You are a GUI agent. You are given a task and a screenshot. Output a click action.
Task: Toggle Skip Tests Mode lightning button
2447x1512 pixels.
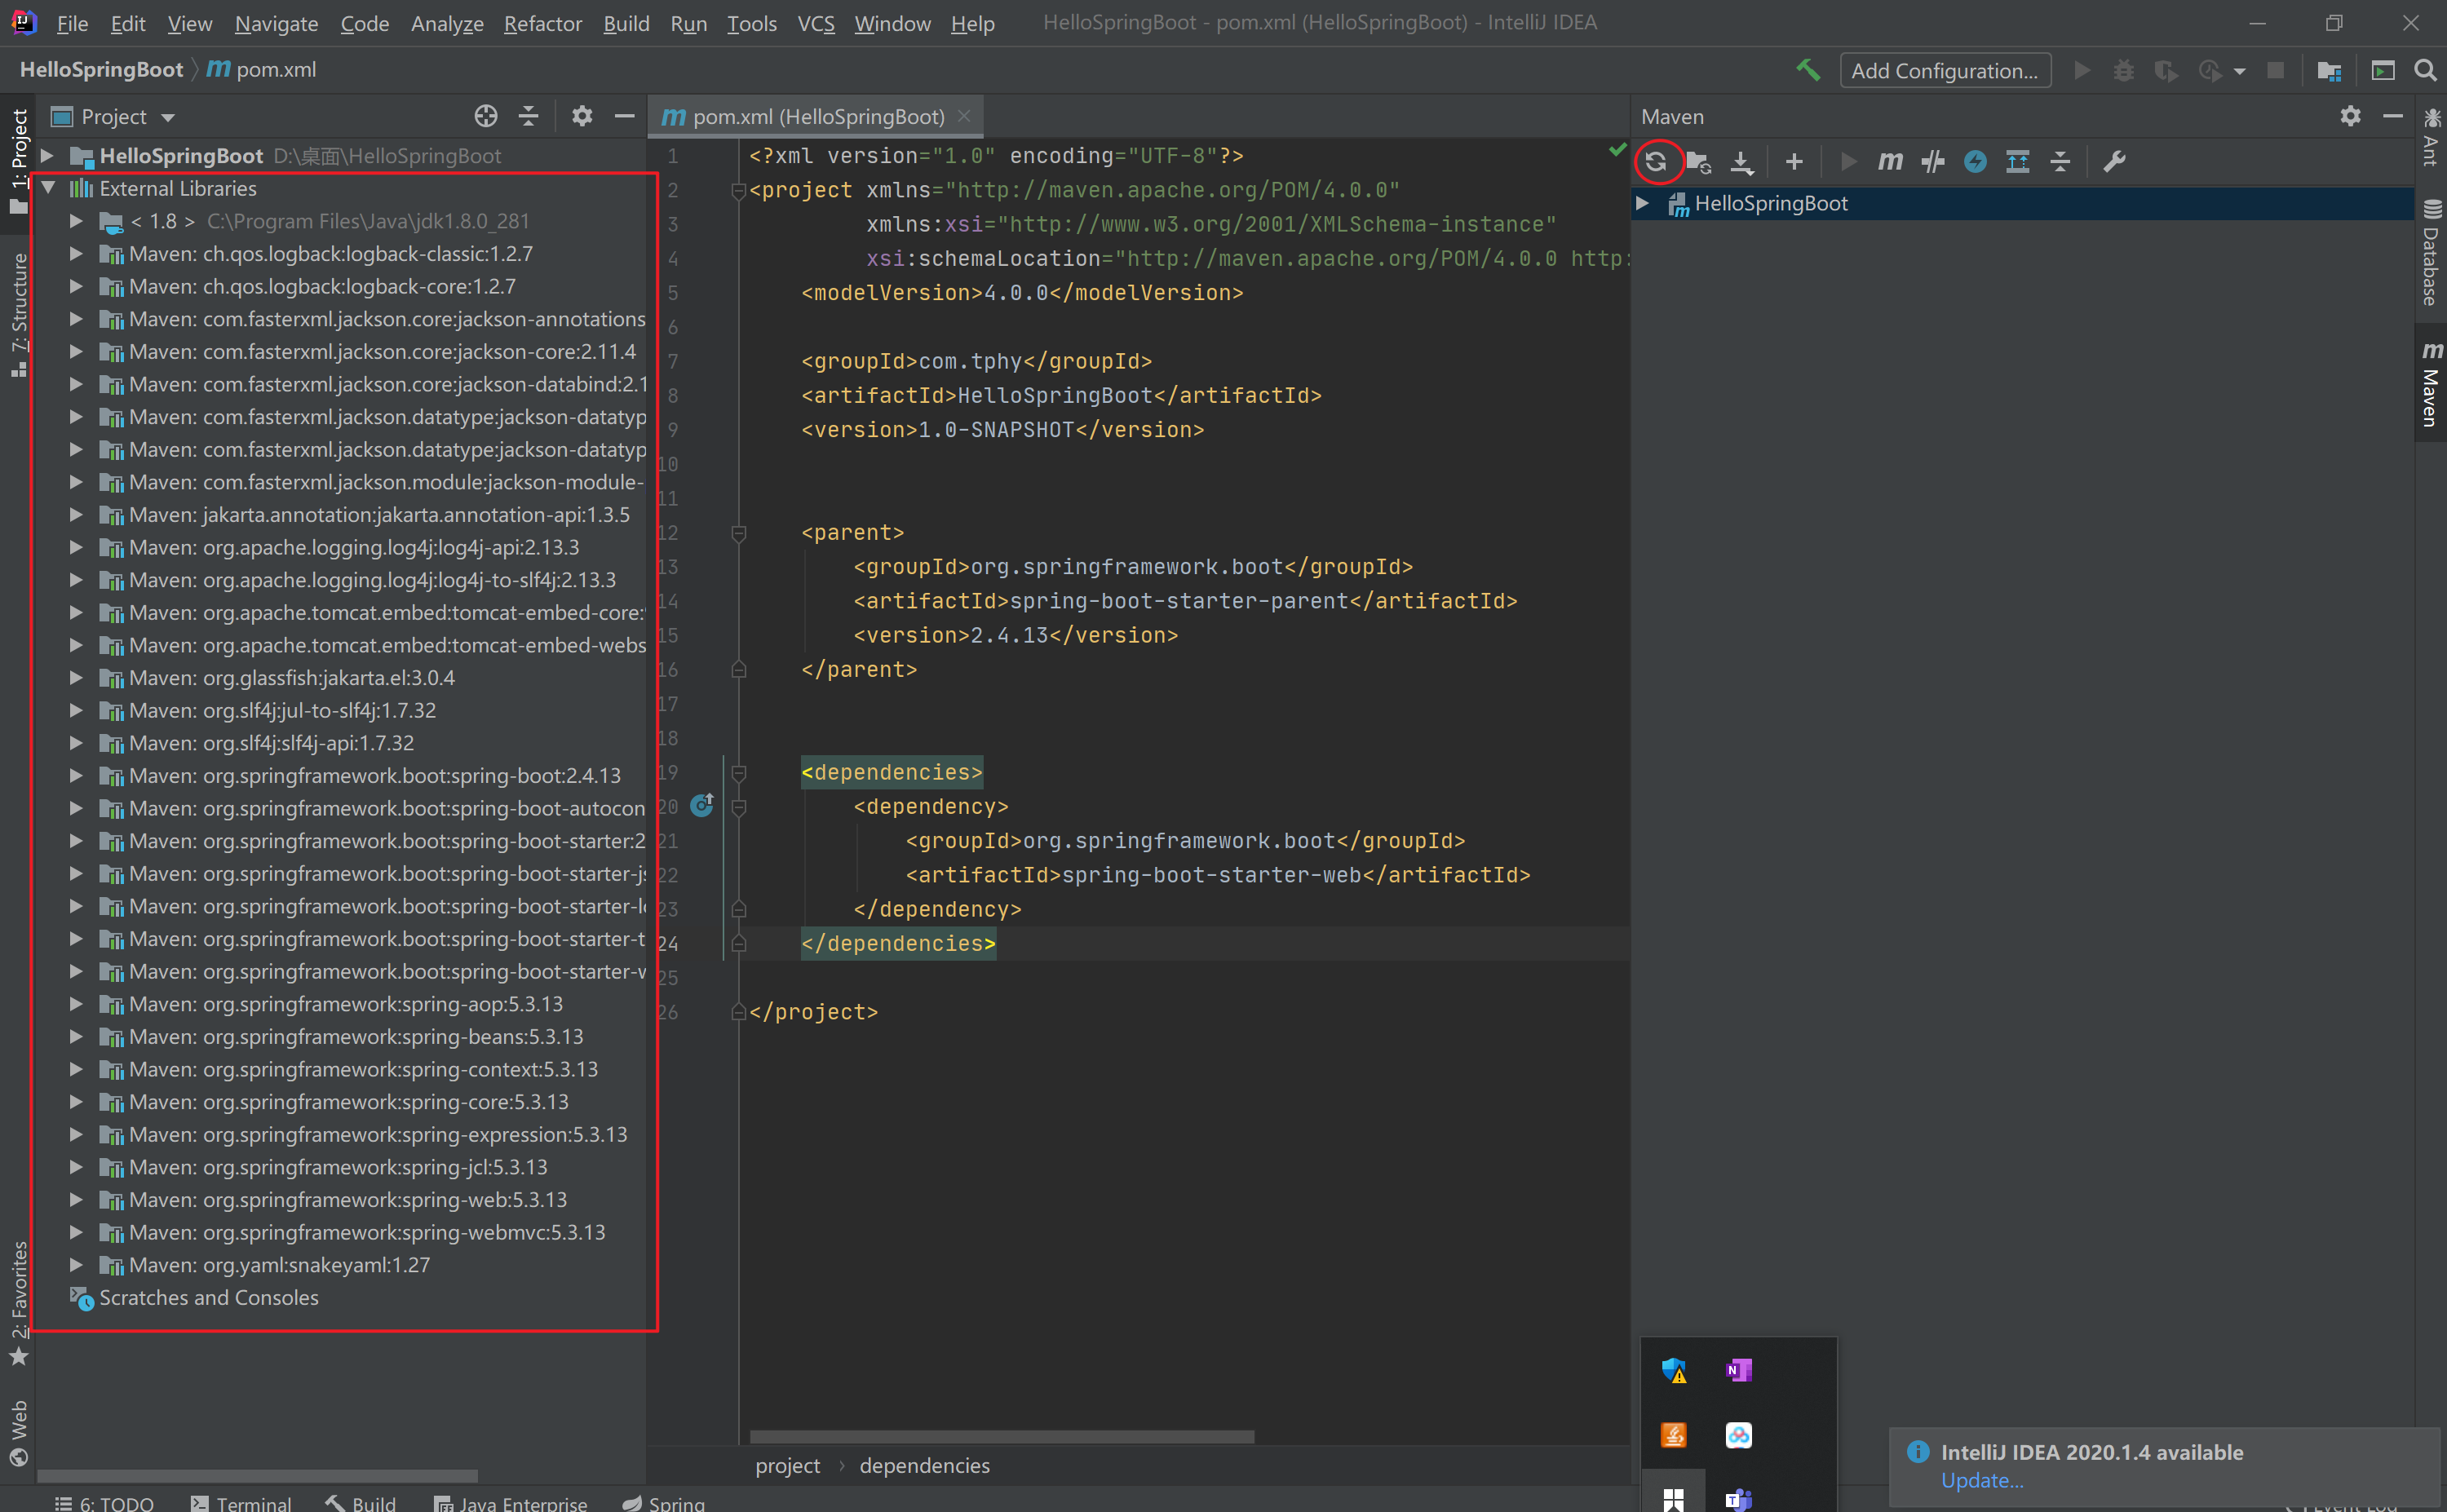click(x=1974, y=161)
